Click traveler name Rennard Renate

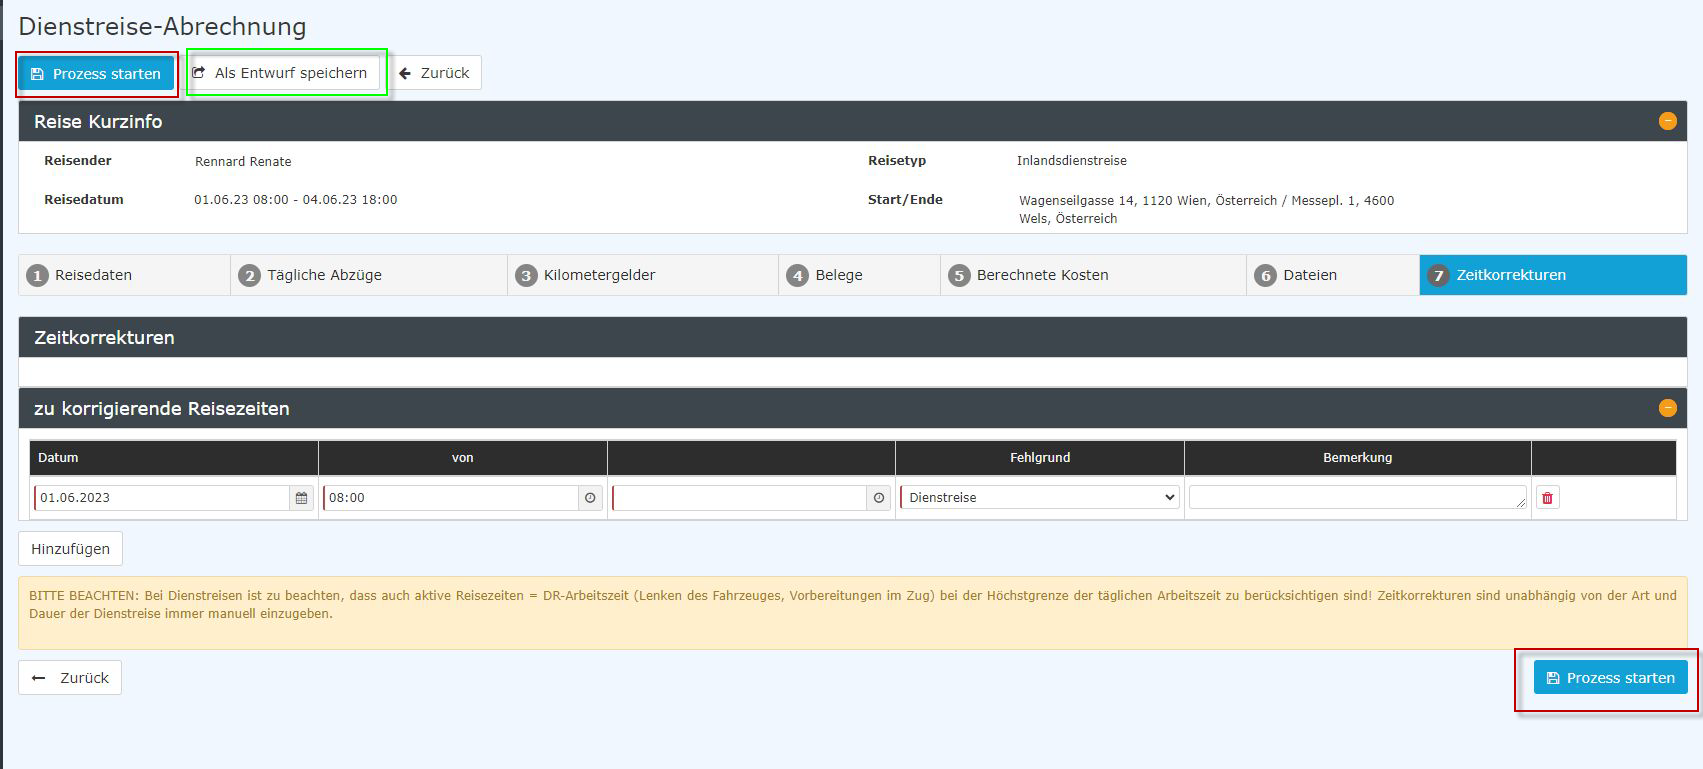243,162
